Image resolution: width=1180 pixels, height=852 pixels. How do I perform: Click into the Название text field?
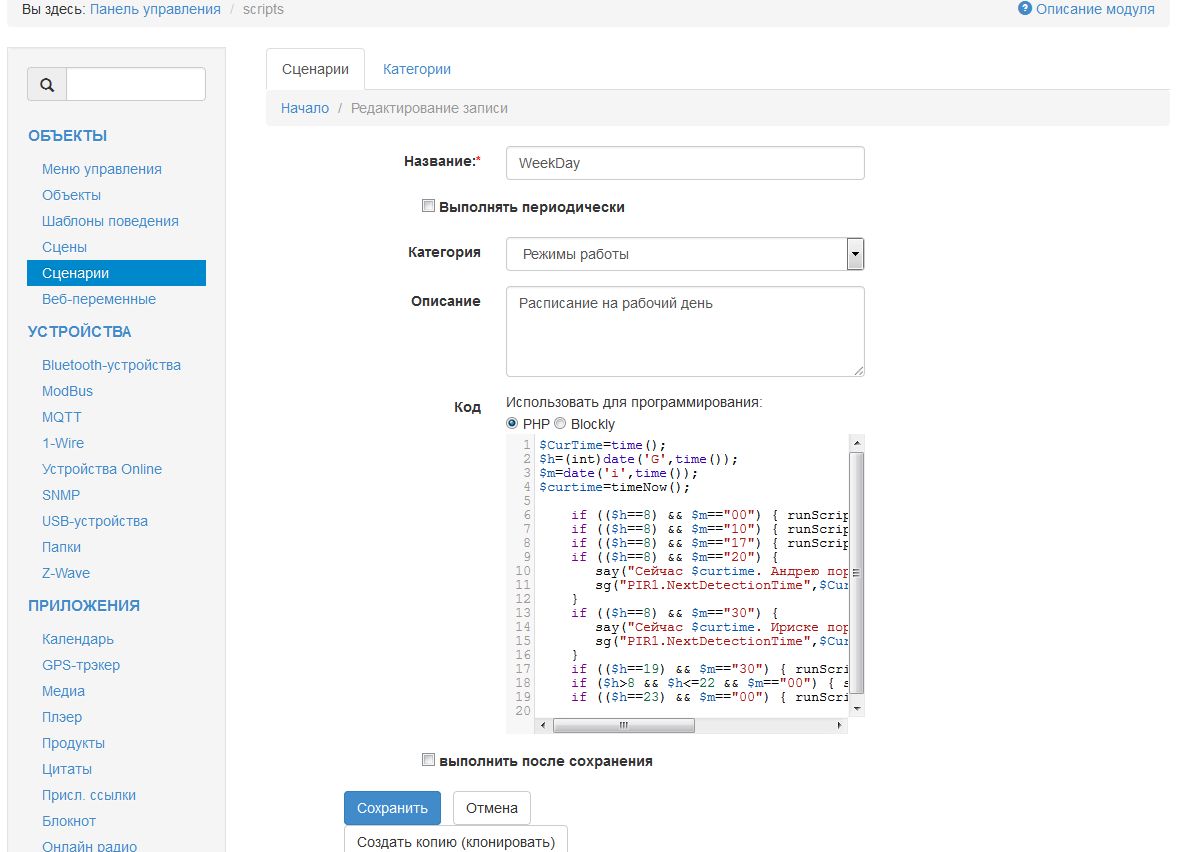[x=684, y=163]
